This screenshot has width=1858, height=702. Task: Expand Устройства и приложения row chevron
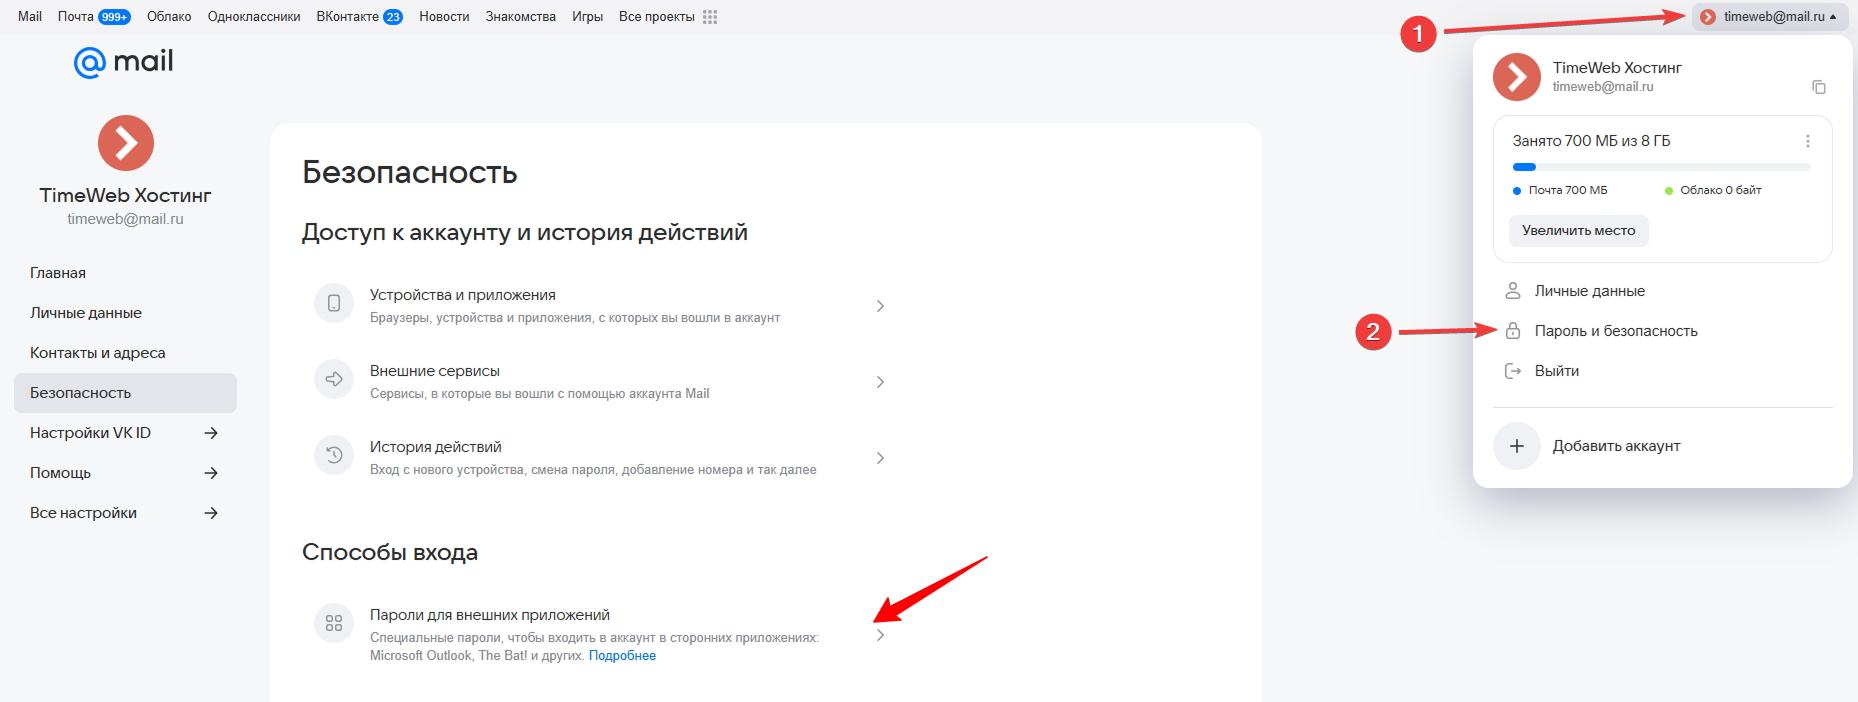(x=880, y=306)
